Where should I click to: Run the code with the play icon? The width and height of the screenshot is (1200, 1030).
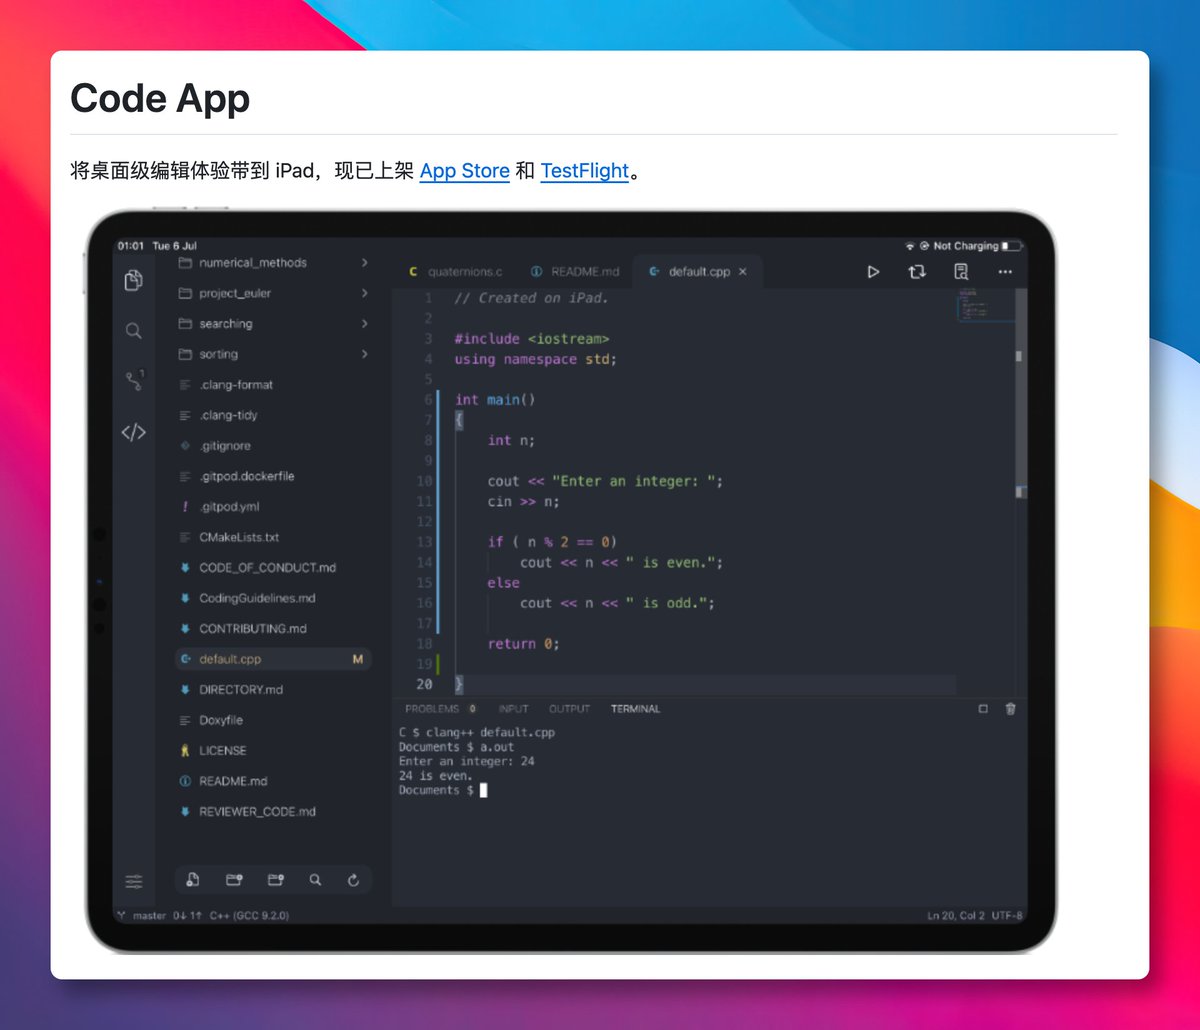click(x=873, y=272)
